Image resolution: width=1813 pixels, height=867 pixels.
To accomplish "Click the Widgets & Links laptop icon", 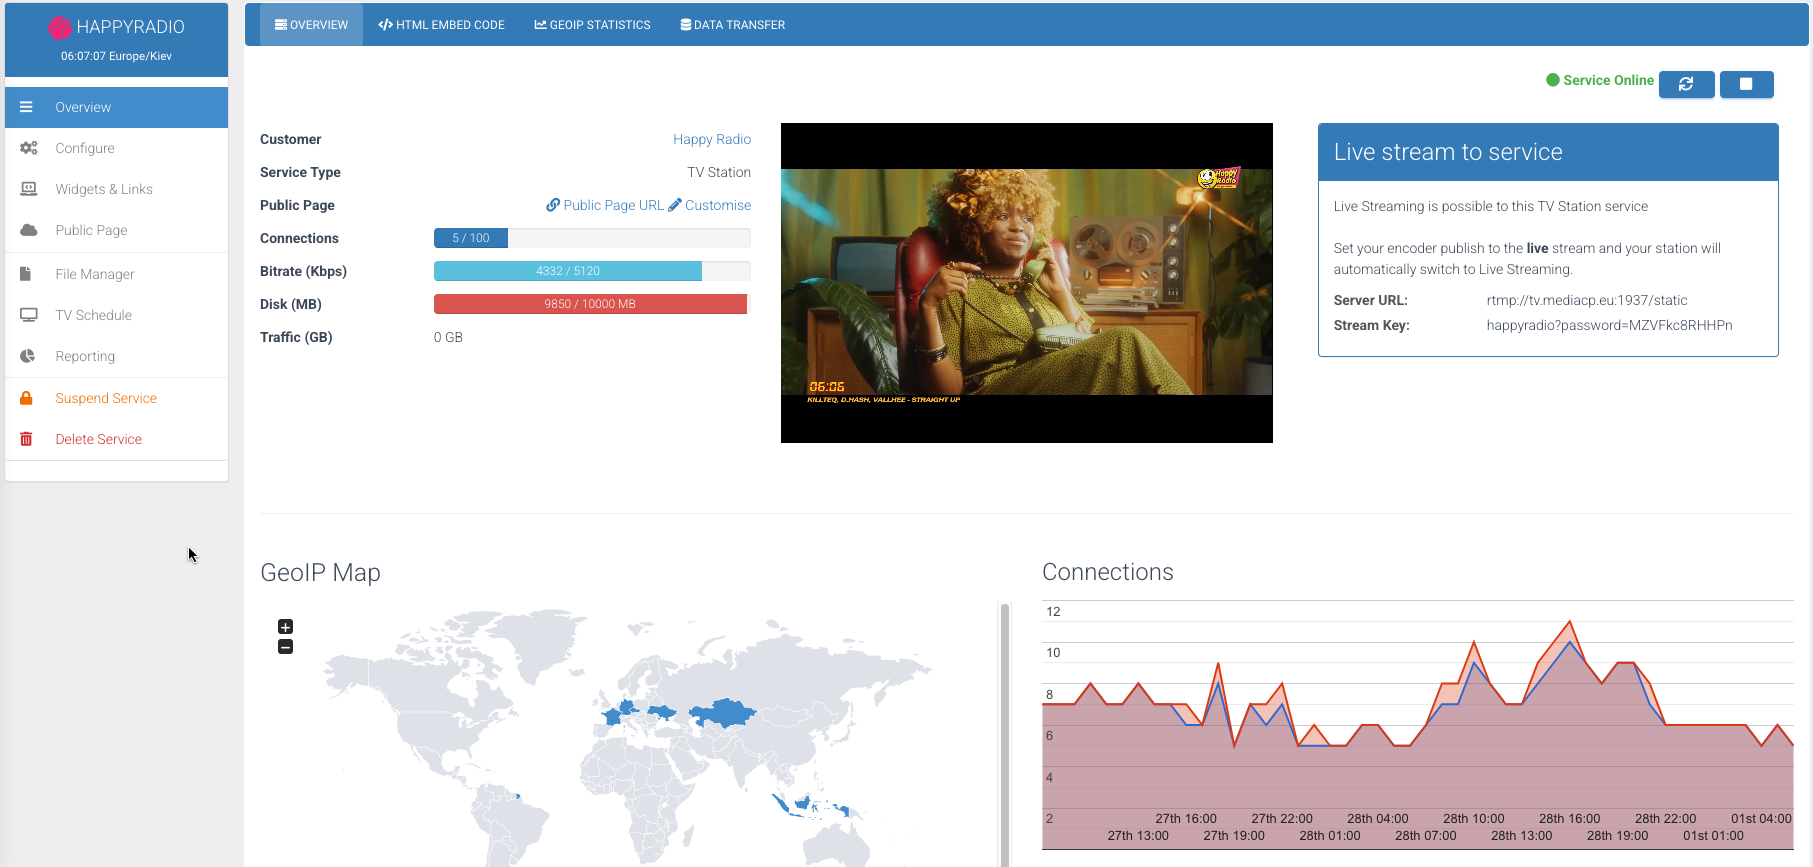I will [x=29, y=189].
